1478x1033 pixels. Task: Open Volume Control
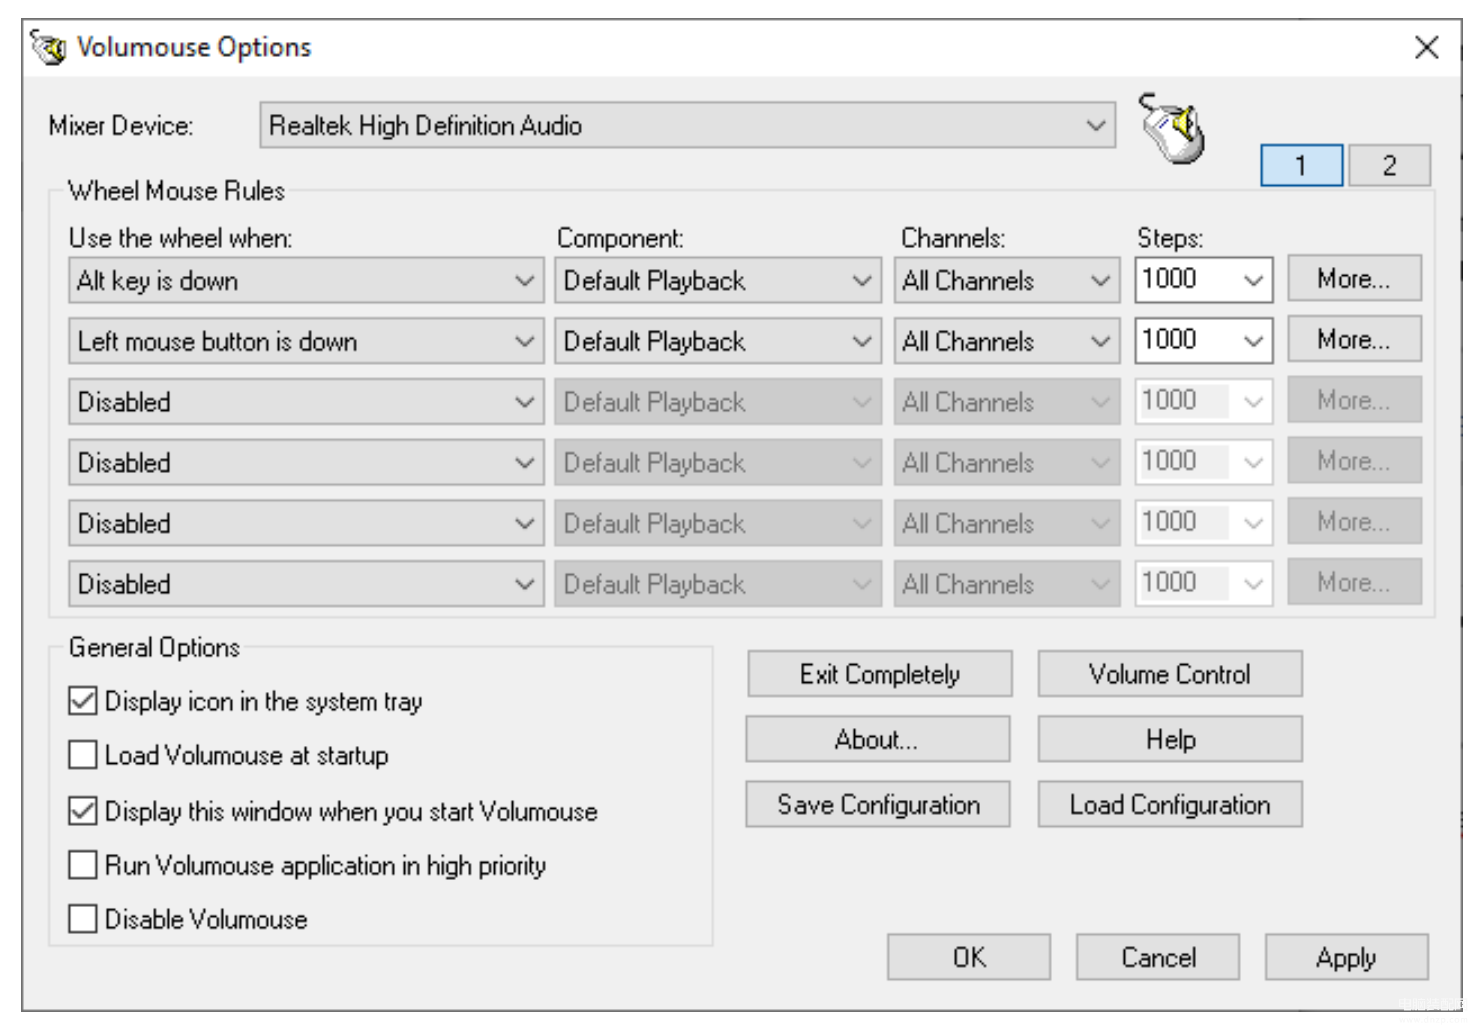coord(1170,674)
